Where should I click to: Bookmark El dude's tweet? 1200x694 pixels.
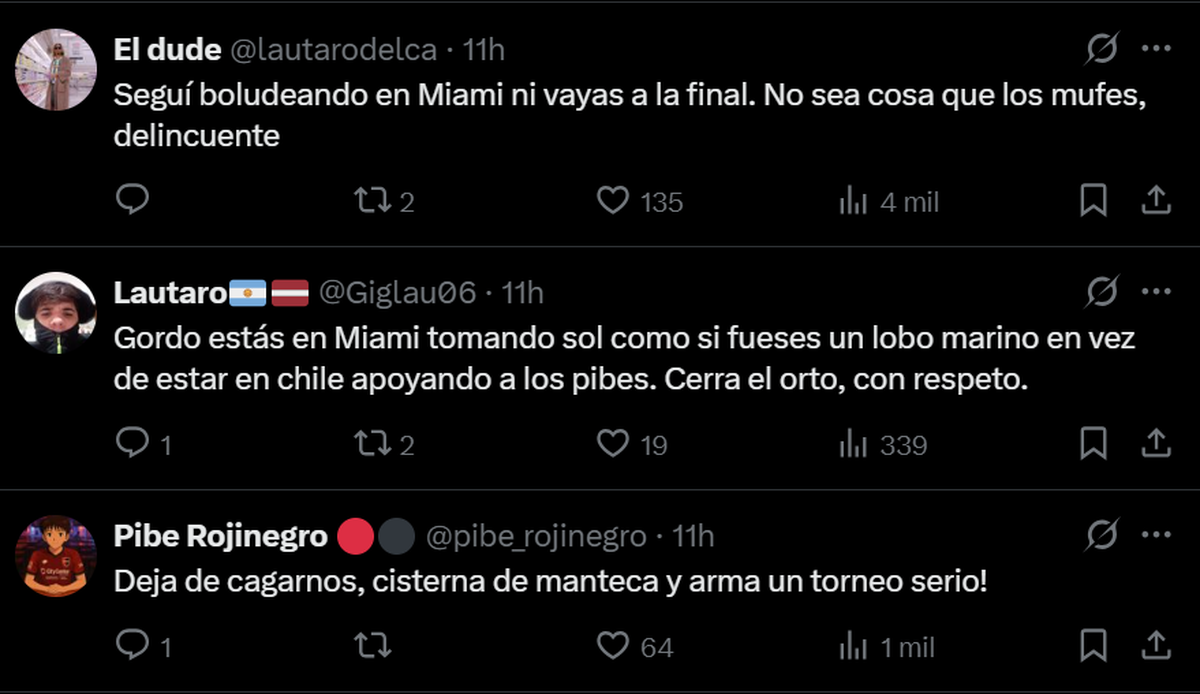coord(1094,201)
